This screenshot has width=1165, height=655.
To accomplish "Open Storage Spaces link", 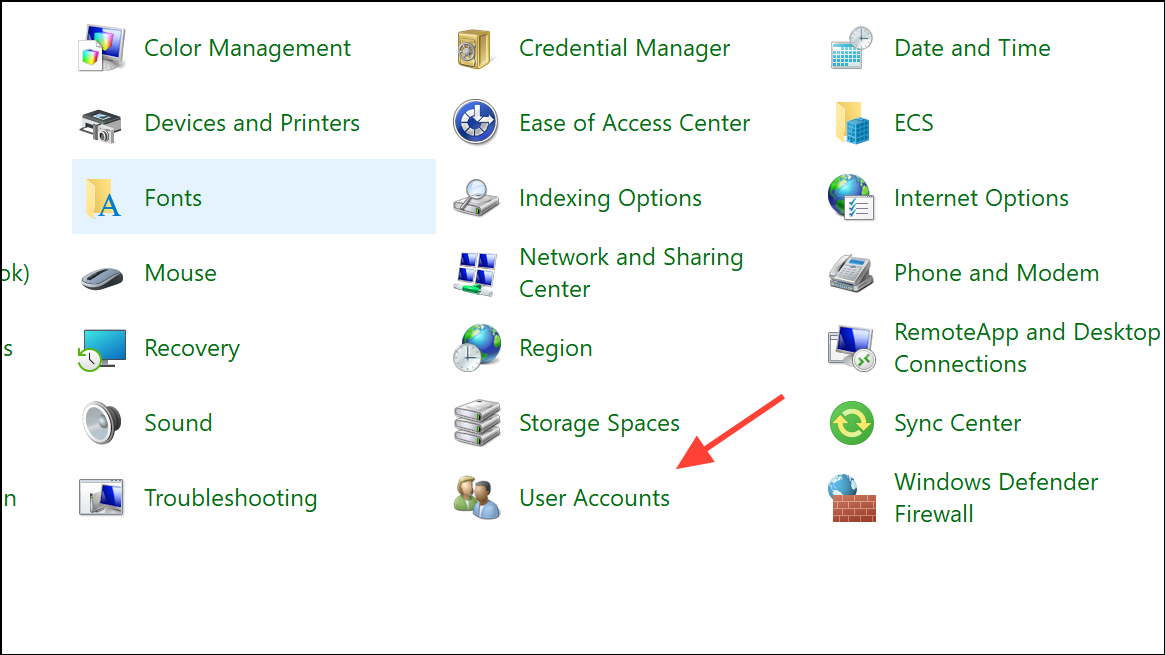I will 599,423.
